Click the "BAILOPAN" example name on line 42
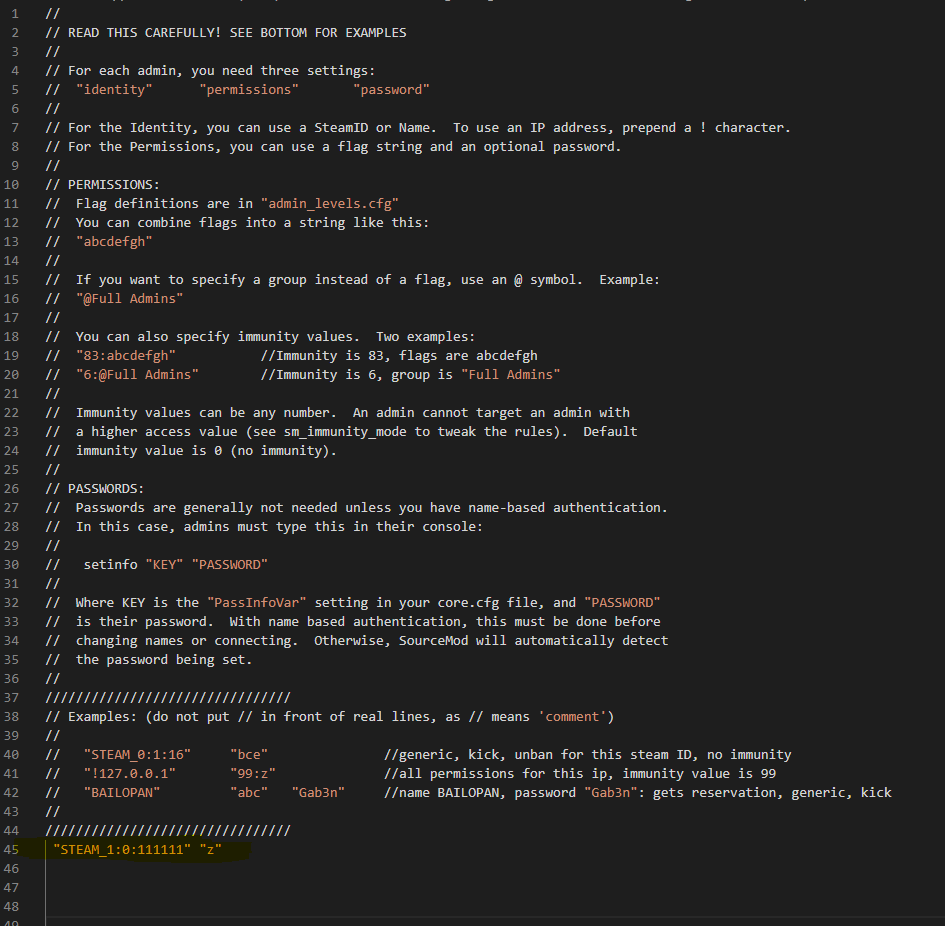The width and height of the screenshot is (945, 926). point(122,793)
